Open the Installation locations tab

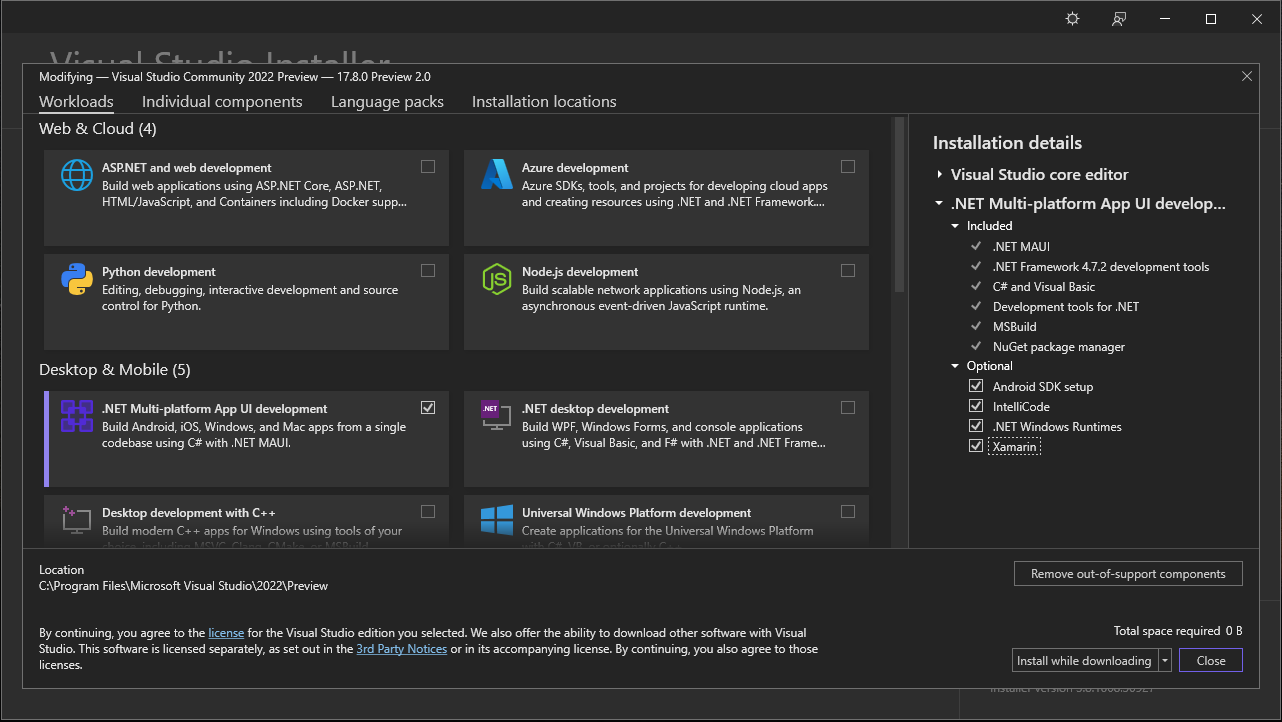click(544, 102)
